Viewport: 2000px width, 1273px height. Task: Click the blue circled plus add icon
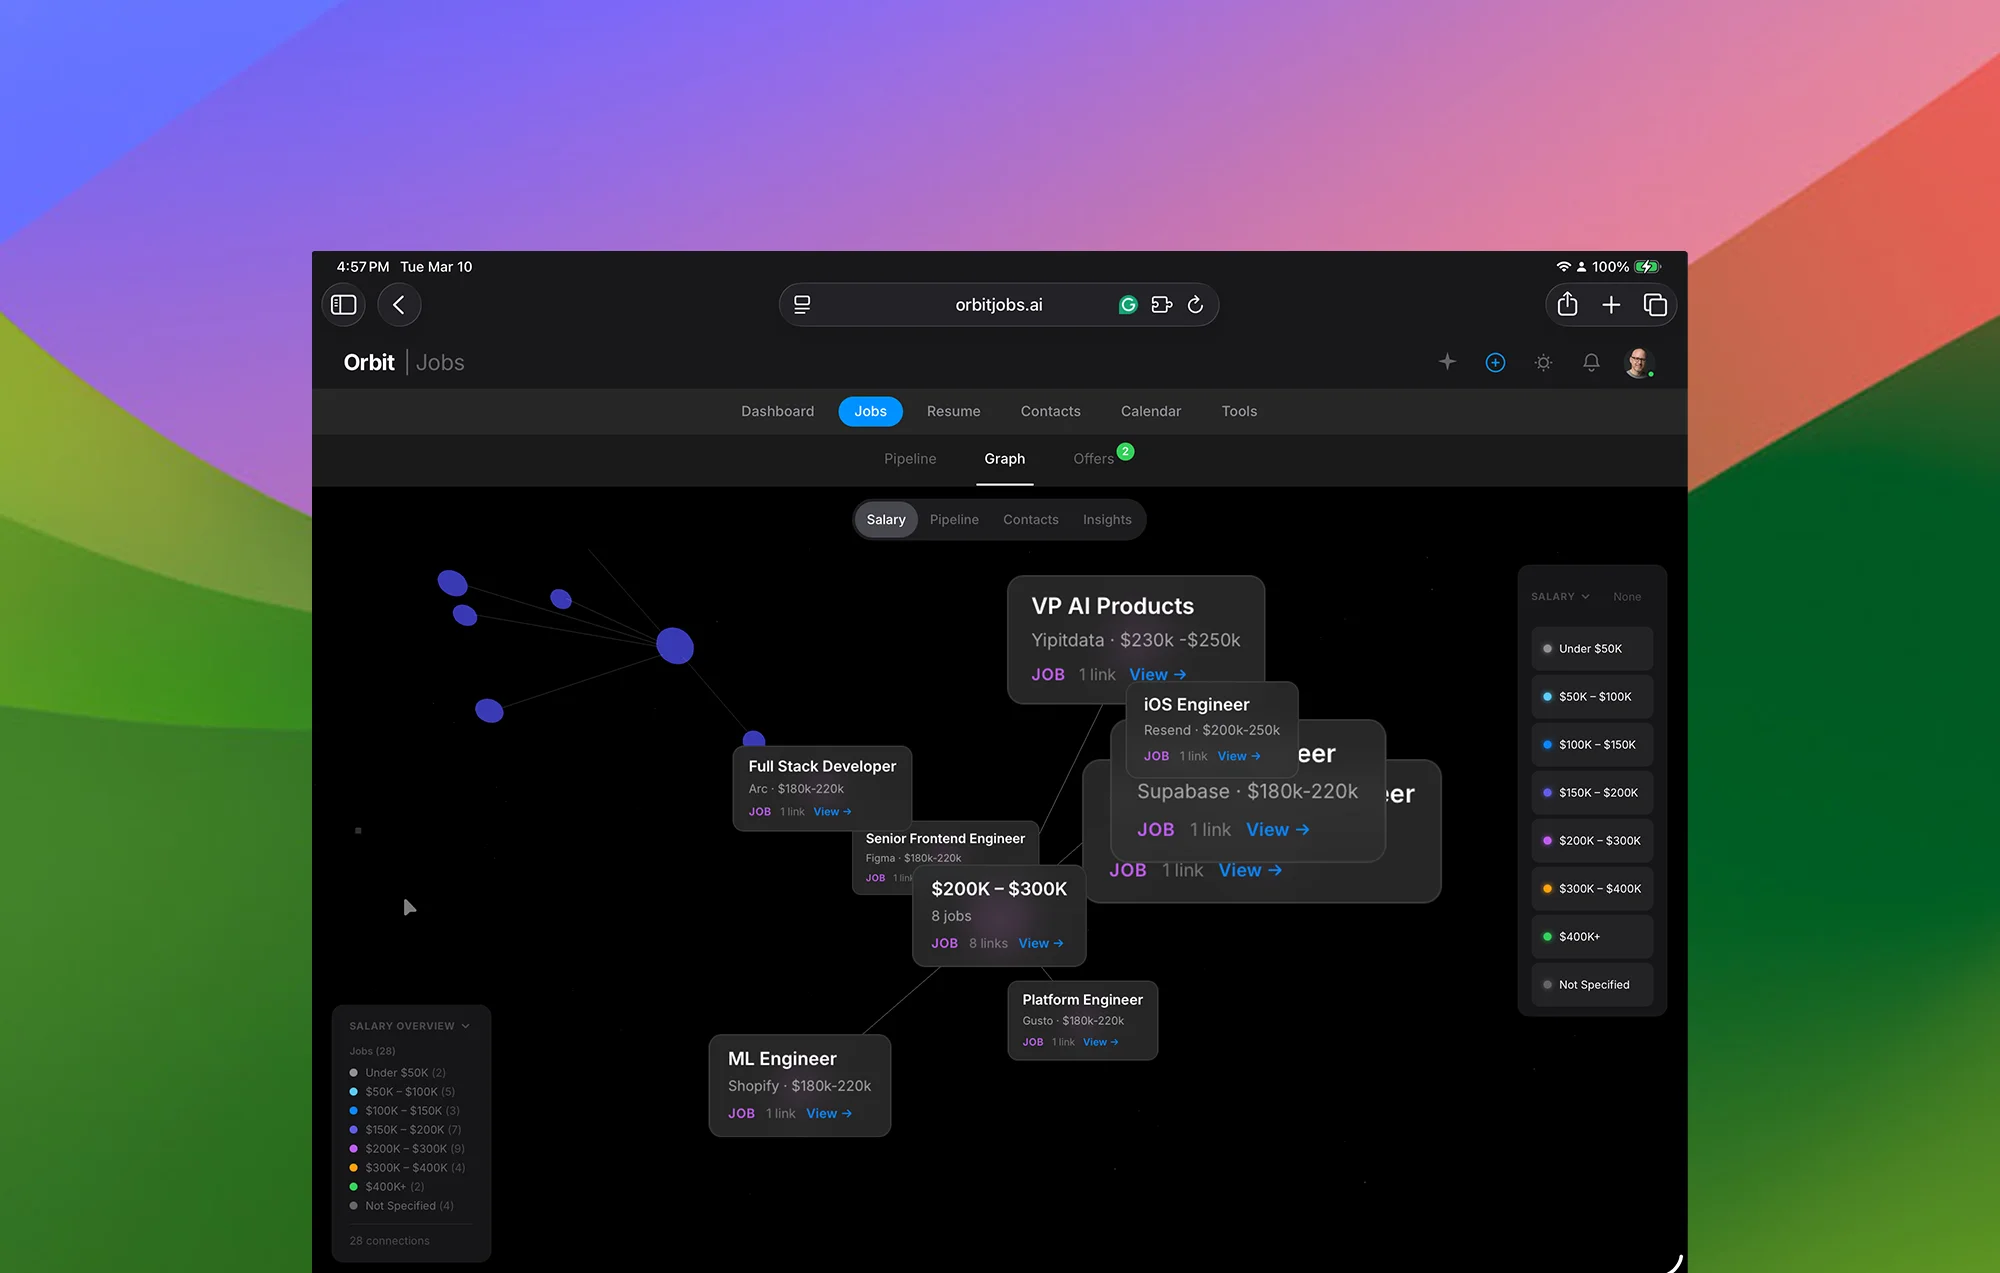pos(1495,362)
